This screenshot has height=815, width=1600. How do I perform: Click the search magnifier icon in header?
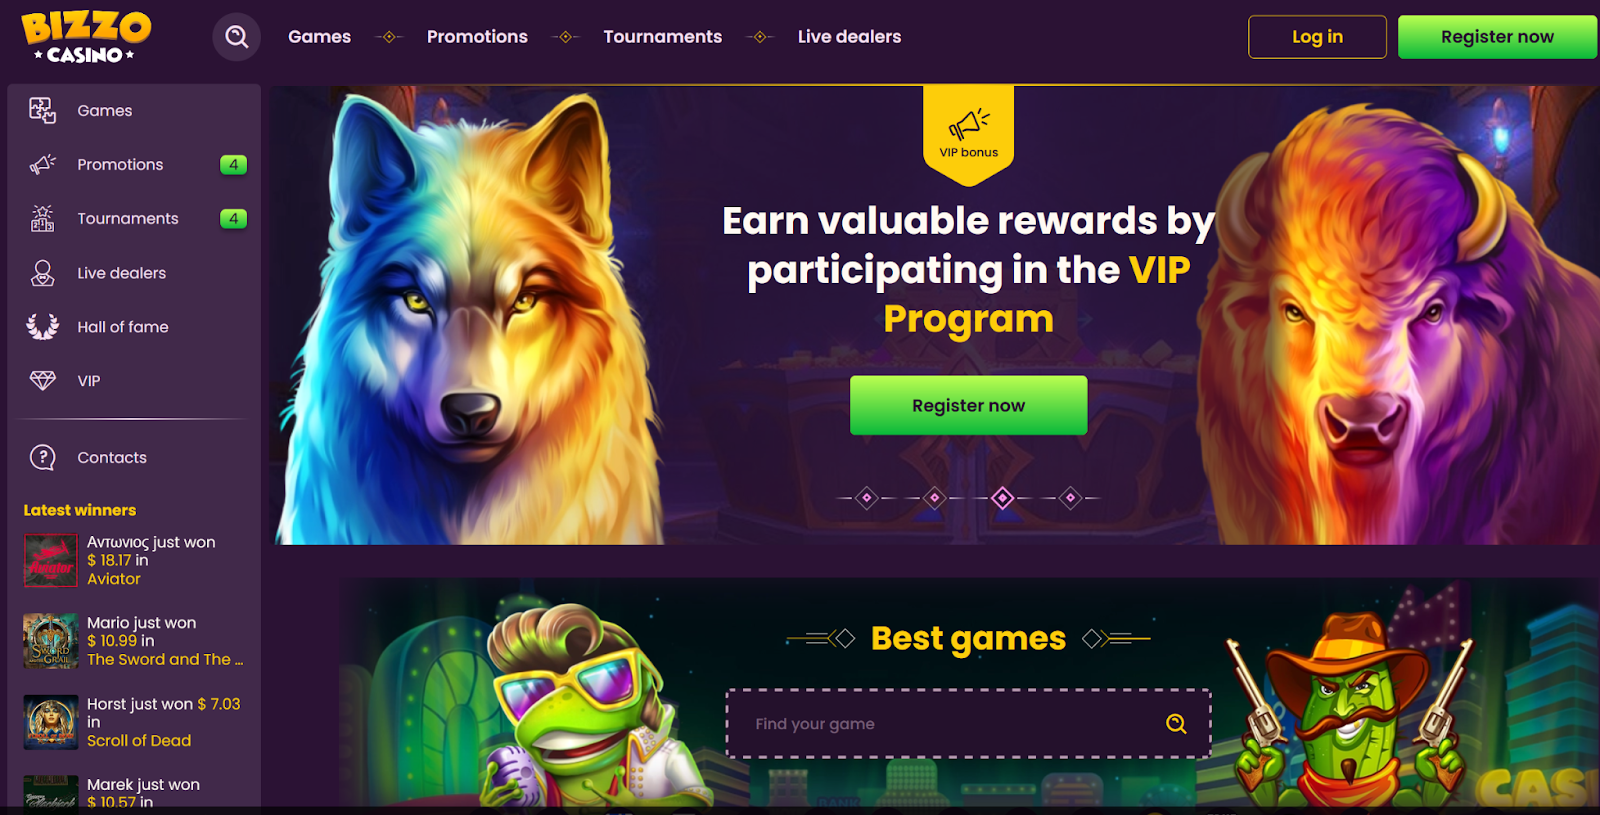[x=237, y=37]
